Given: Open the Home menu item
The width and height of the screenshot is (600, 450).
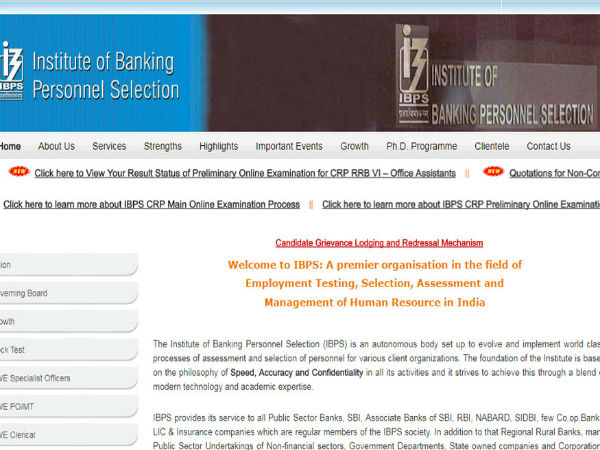Looking at the screenshot, I should point(10,146).
